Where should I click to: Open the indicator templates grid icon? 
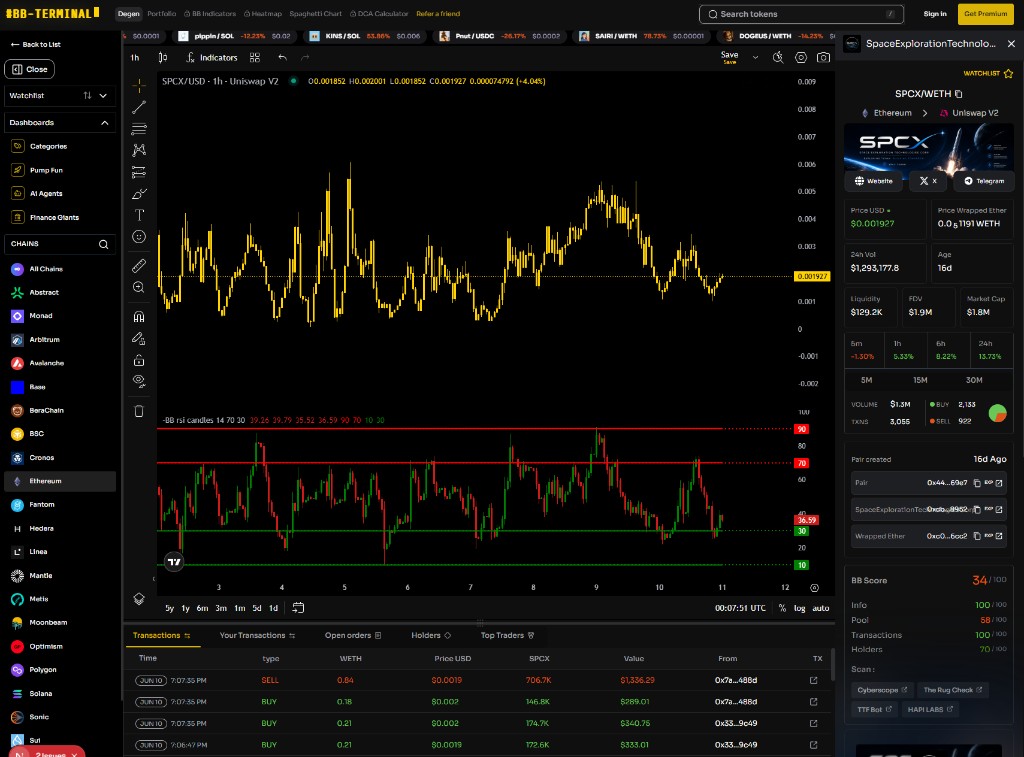(x=255, y=57)
